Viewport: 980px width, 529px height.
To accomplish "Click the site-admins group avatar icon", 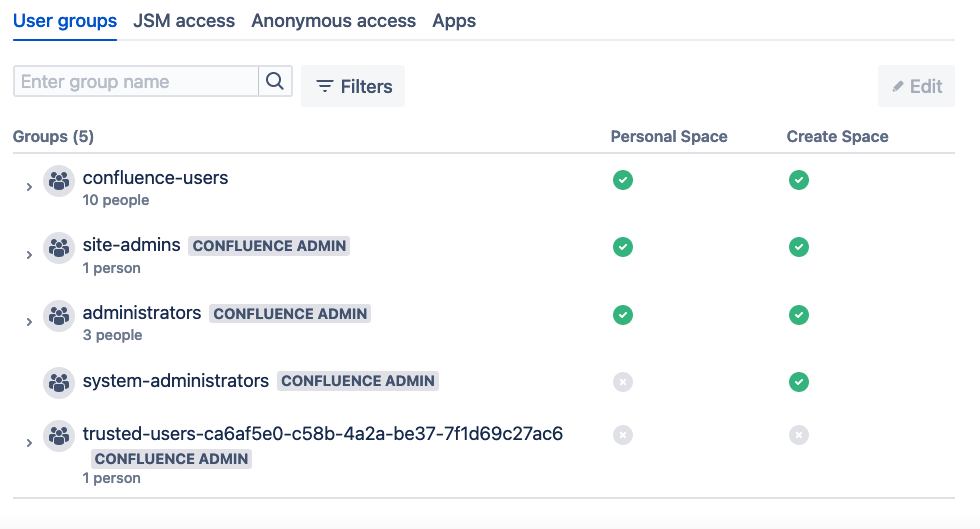I will click(60, 248).
